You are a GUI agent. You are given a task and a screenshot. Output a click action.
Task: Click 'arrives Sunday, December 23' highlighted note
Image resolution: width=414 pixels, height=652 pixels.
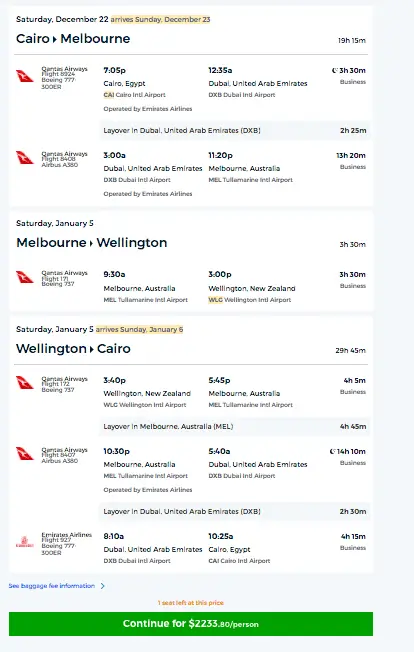pyautogui.click(x=160, y=20)
